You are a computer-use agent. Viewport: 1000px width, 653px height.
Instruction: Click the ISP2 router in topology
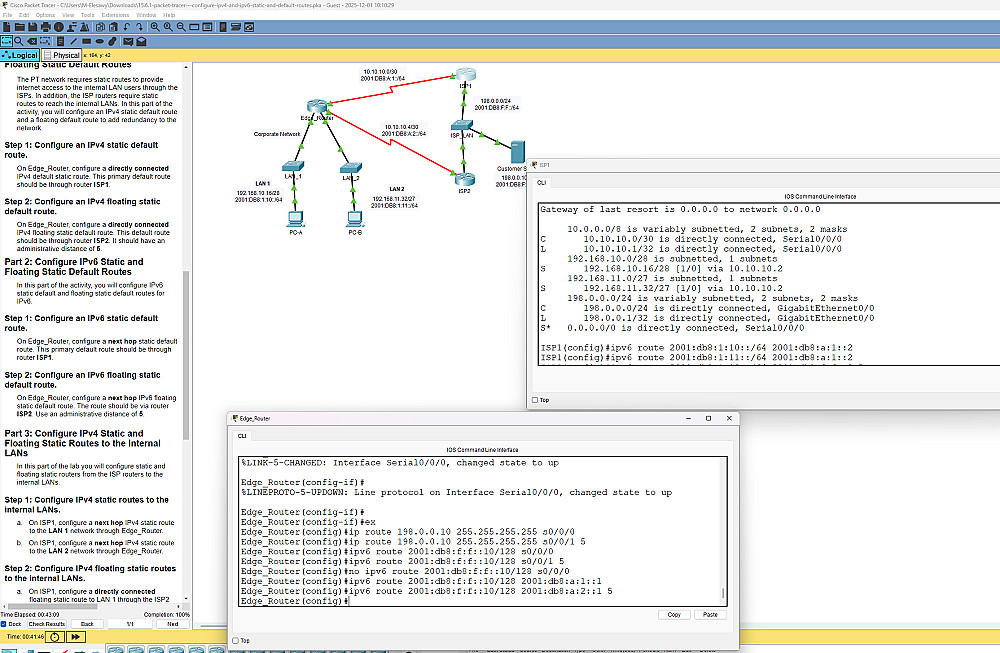pyautogui.click(x=464, y=180)
